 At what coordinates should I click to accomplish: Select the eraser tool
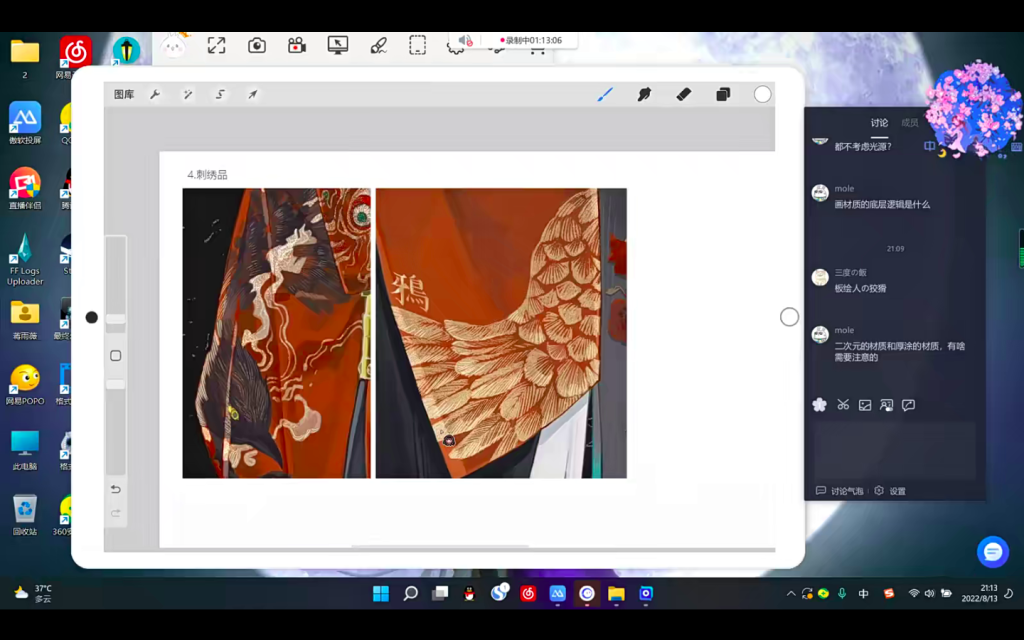click(x=684, y=94)
